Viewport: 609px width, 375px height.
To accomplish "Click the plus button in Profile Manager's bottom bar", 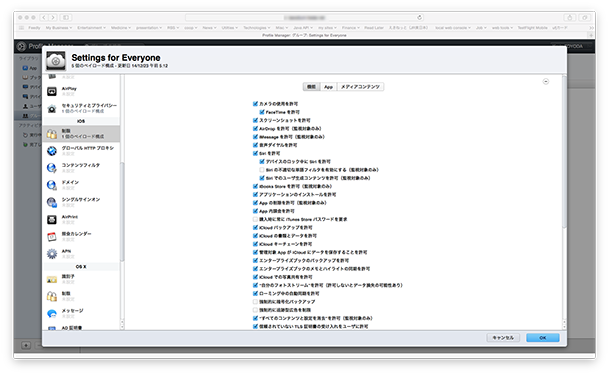I will [x=26, y=345].
